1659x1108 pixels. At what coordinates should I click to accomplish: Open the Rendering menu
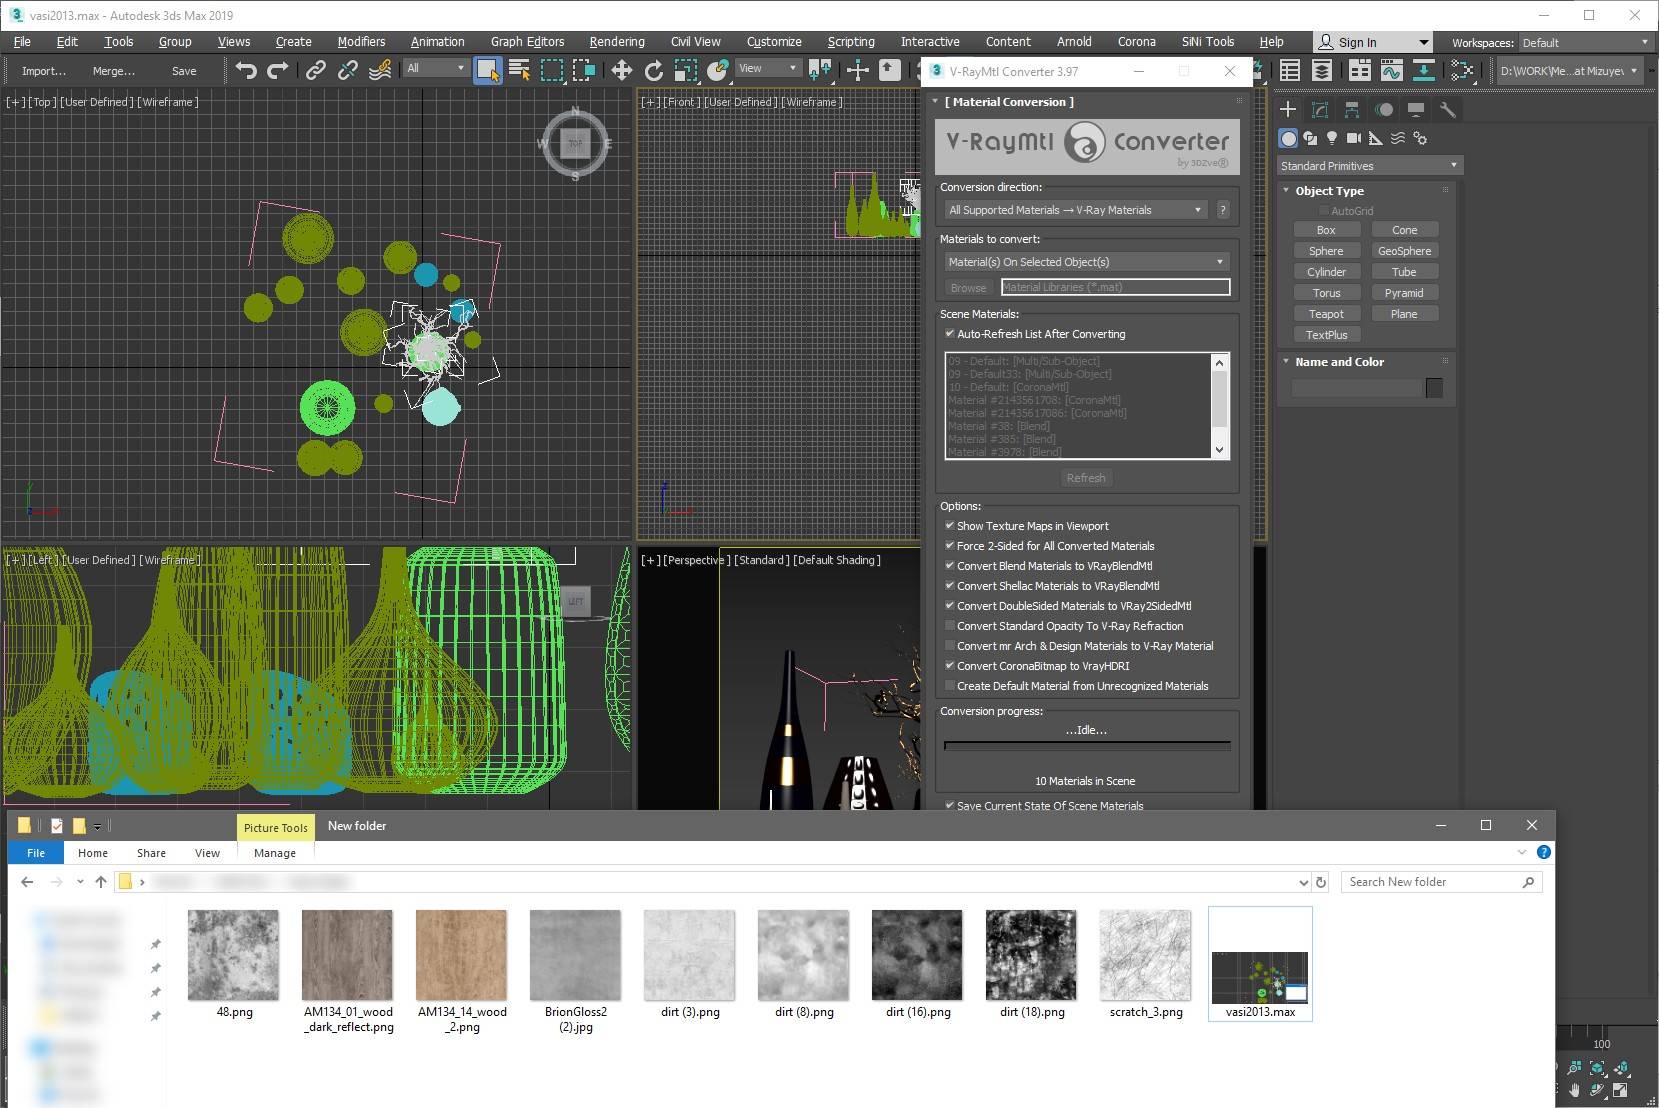[x=616, y=42]
